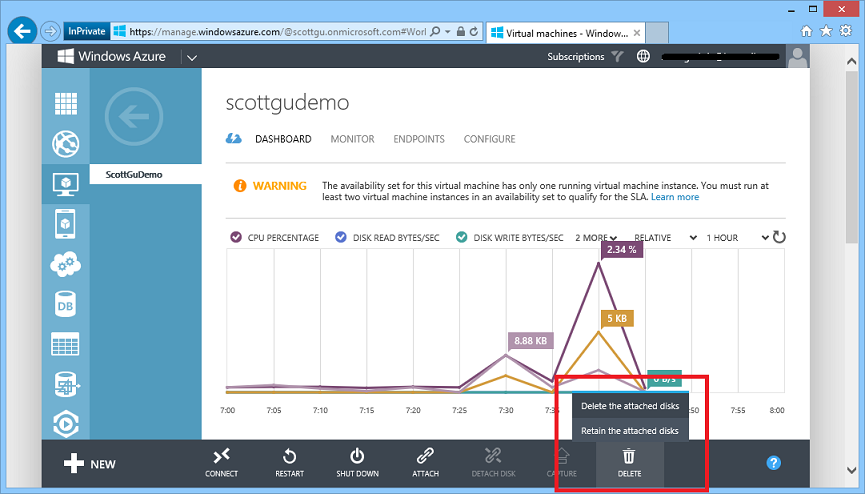This screenshot has width=865, height=494.
Task: Switch to the Dashboard tab
Action: 283,139
